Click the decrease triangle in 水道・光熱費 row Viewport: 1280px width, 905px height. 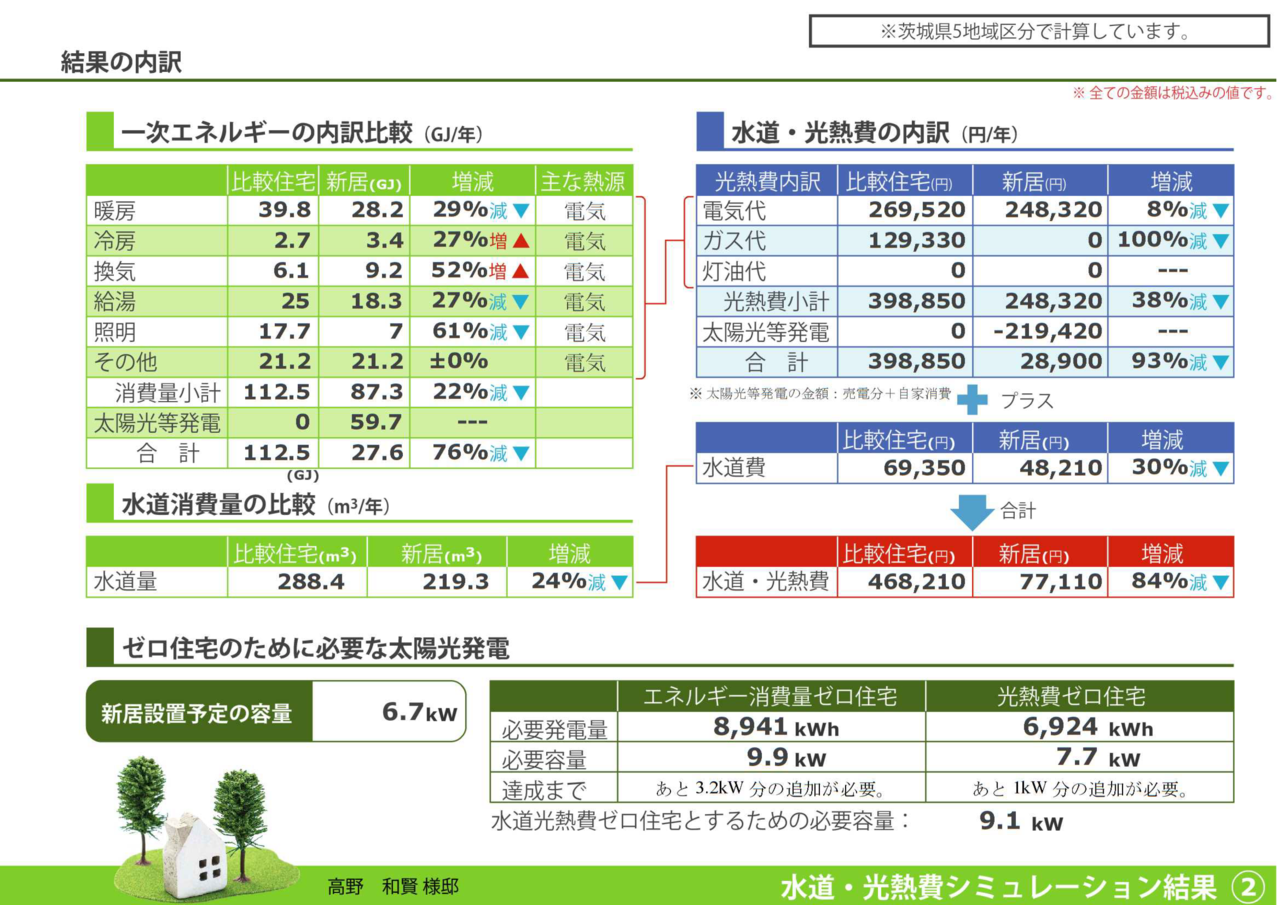(x=1220, y=582)
